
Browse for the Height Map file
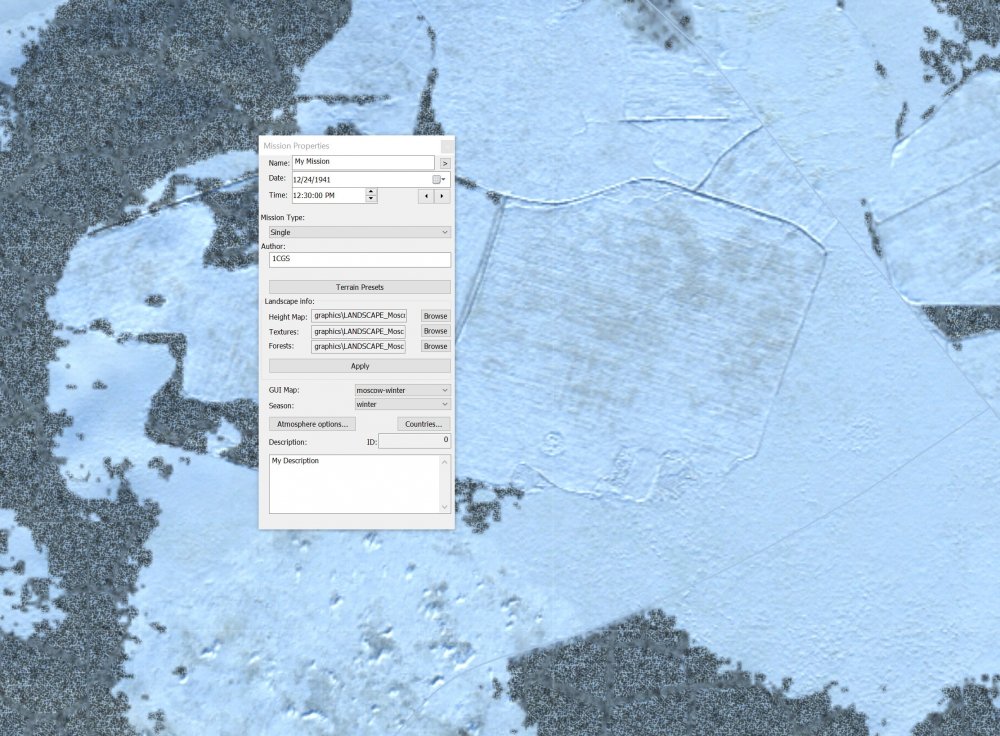pyautogui.click(x=435, y=316)
